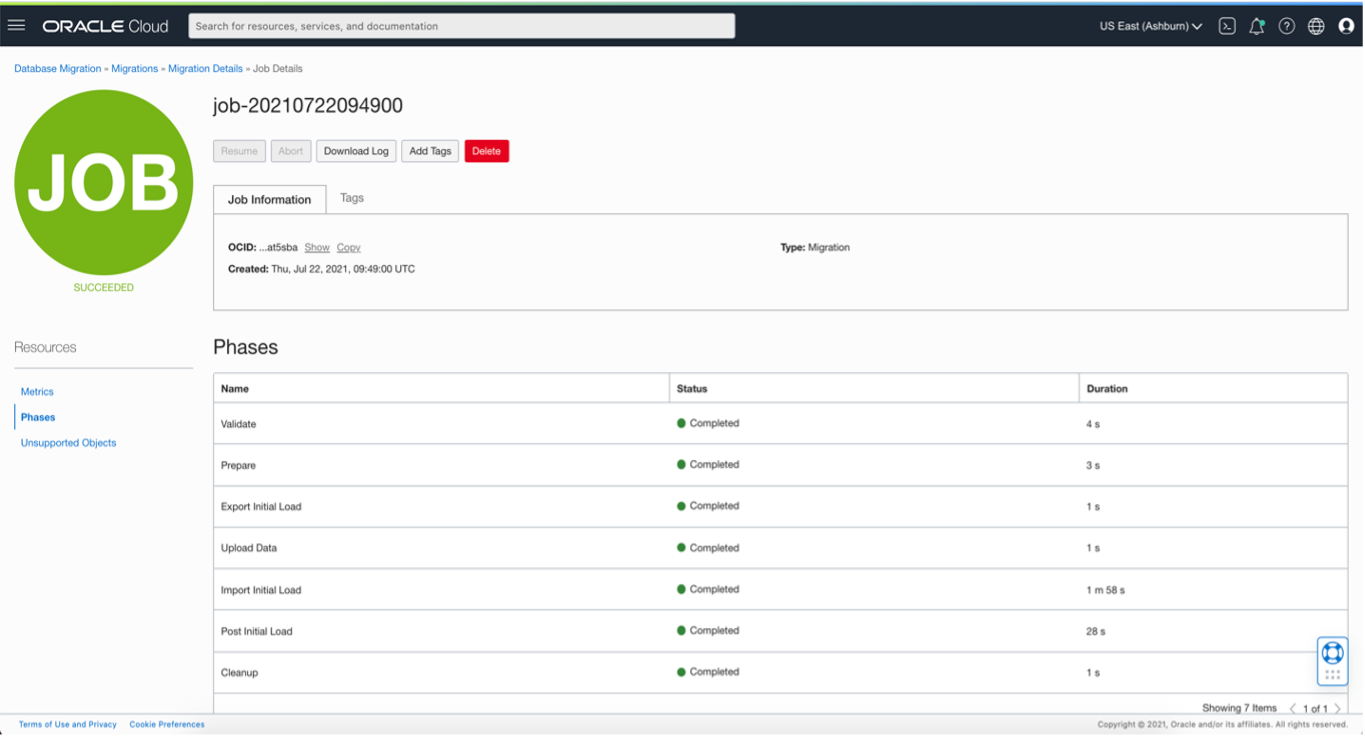1365x739 pixels.
Task: Open the language selection globe
Action: 1316,25
